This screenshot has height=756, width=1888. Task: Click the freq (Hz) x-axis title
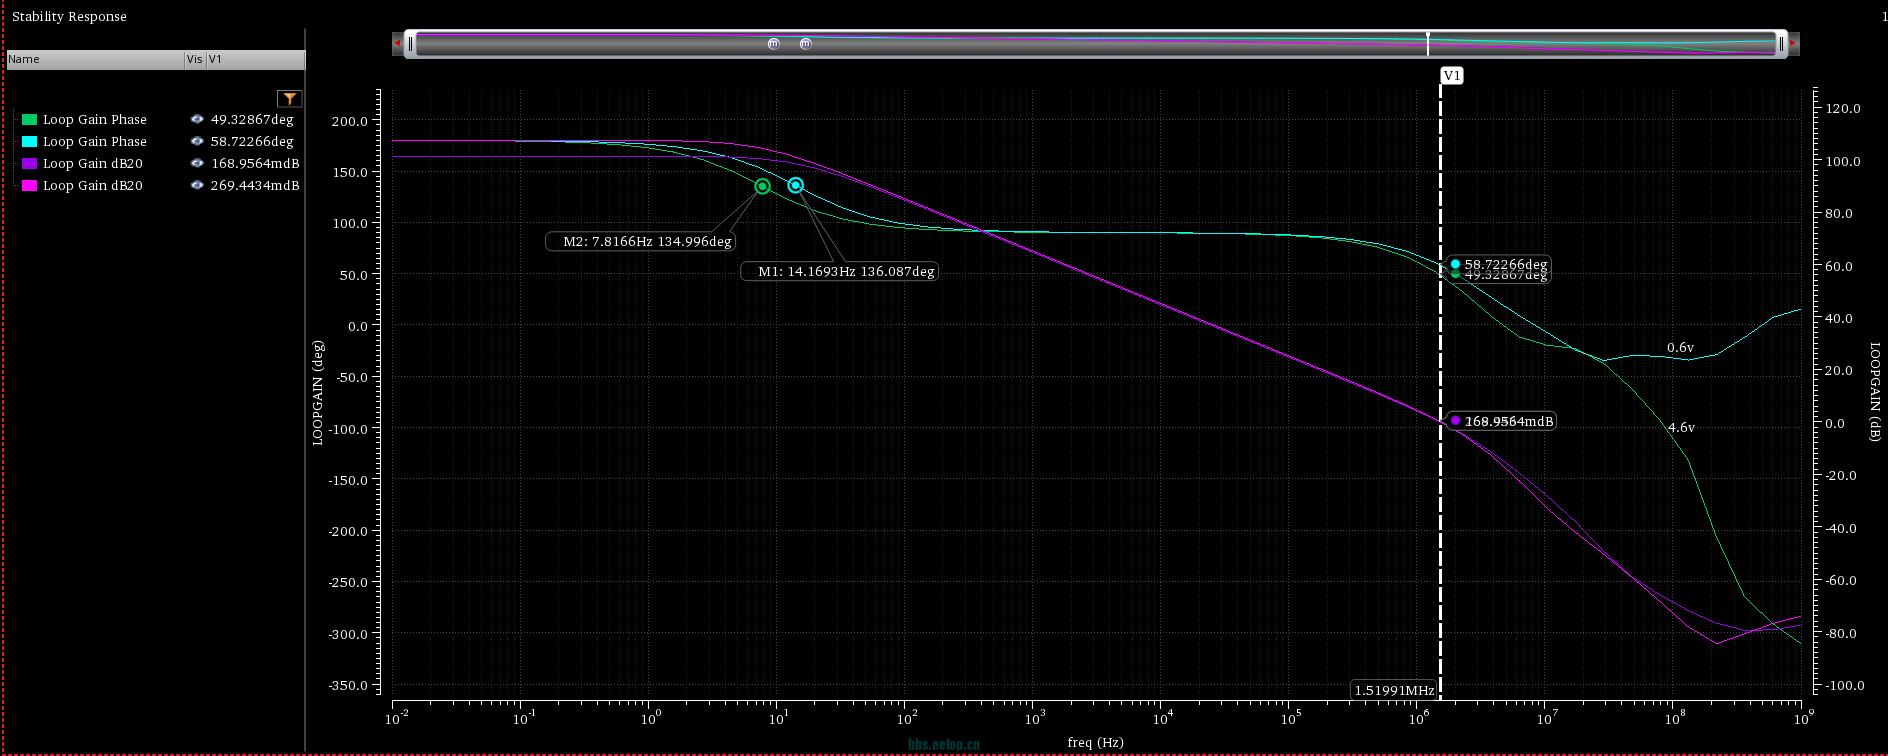click(x=1095, y=742)
